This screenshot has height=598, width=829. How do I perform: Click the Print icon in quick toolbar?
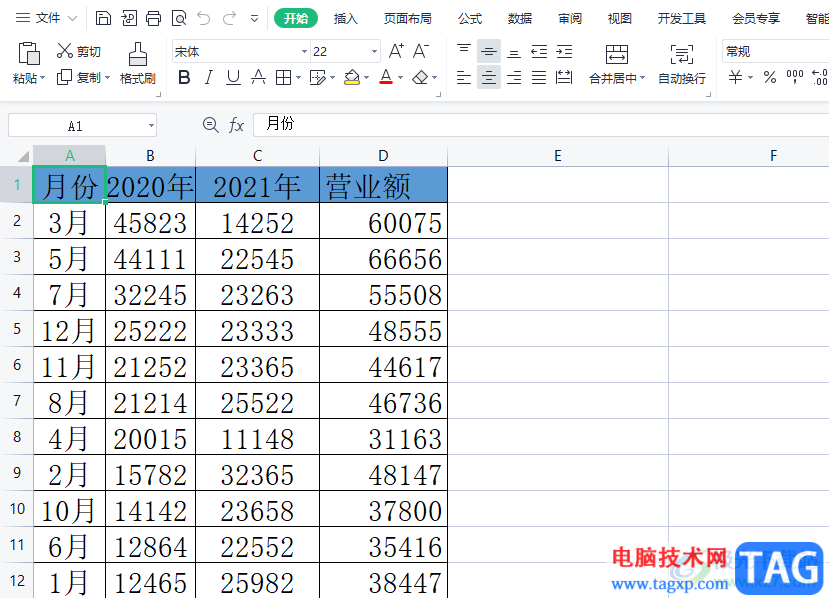click(x=153, y=19)
